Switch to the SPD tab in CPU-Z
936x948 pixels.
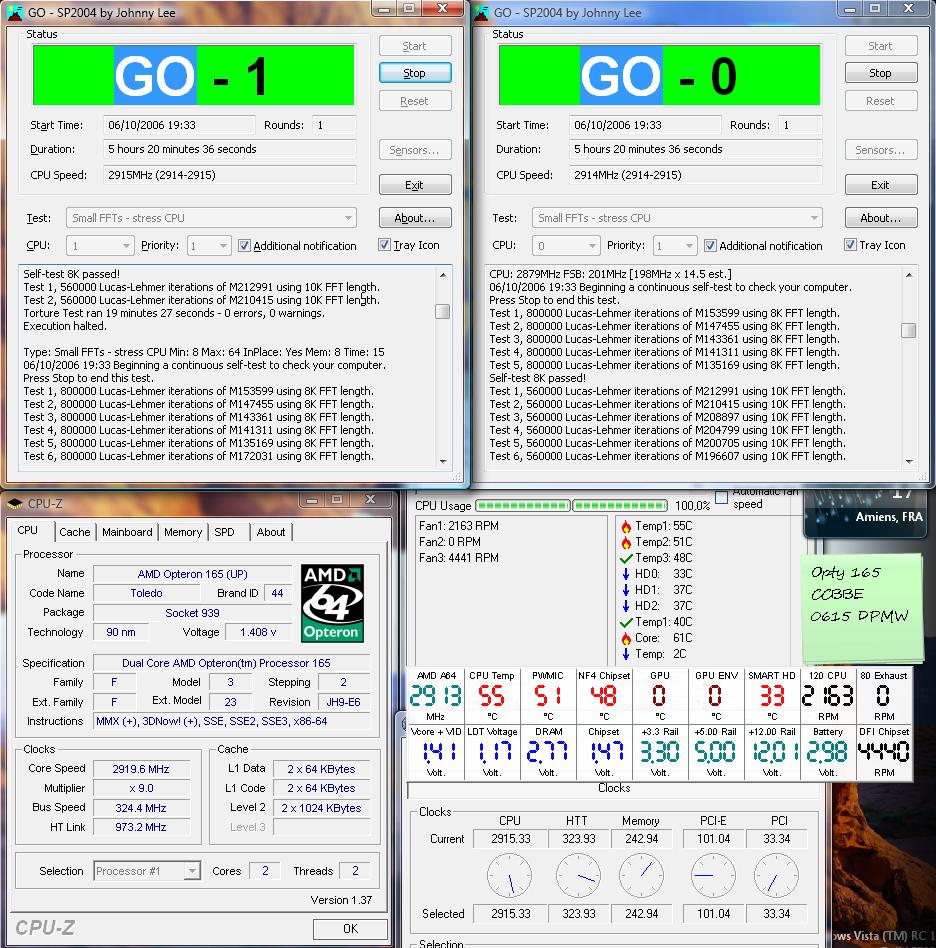[224, 532]
